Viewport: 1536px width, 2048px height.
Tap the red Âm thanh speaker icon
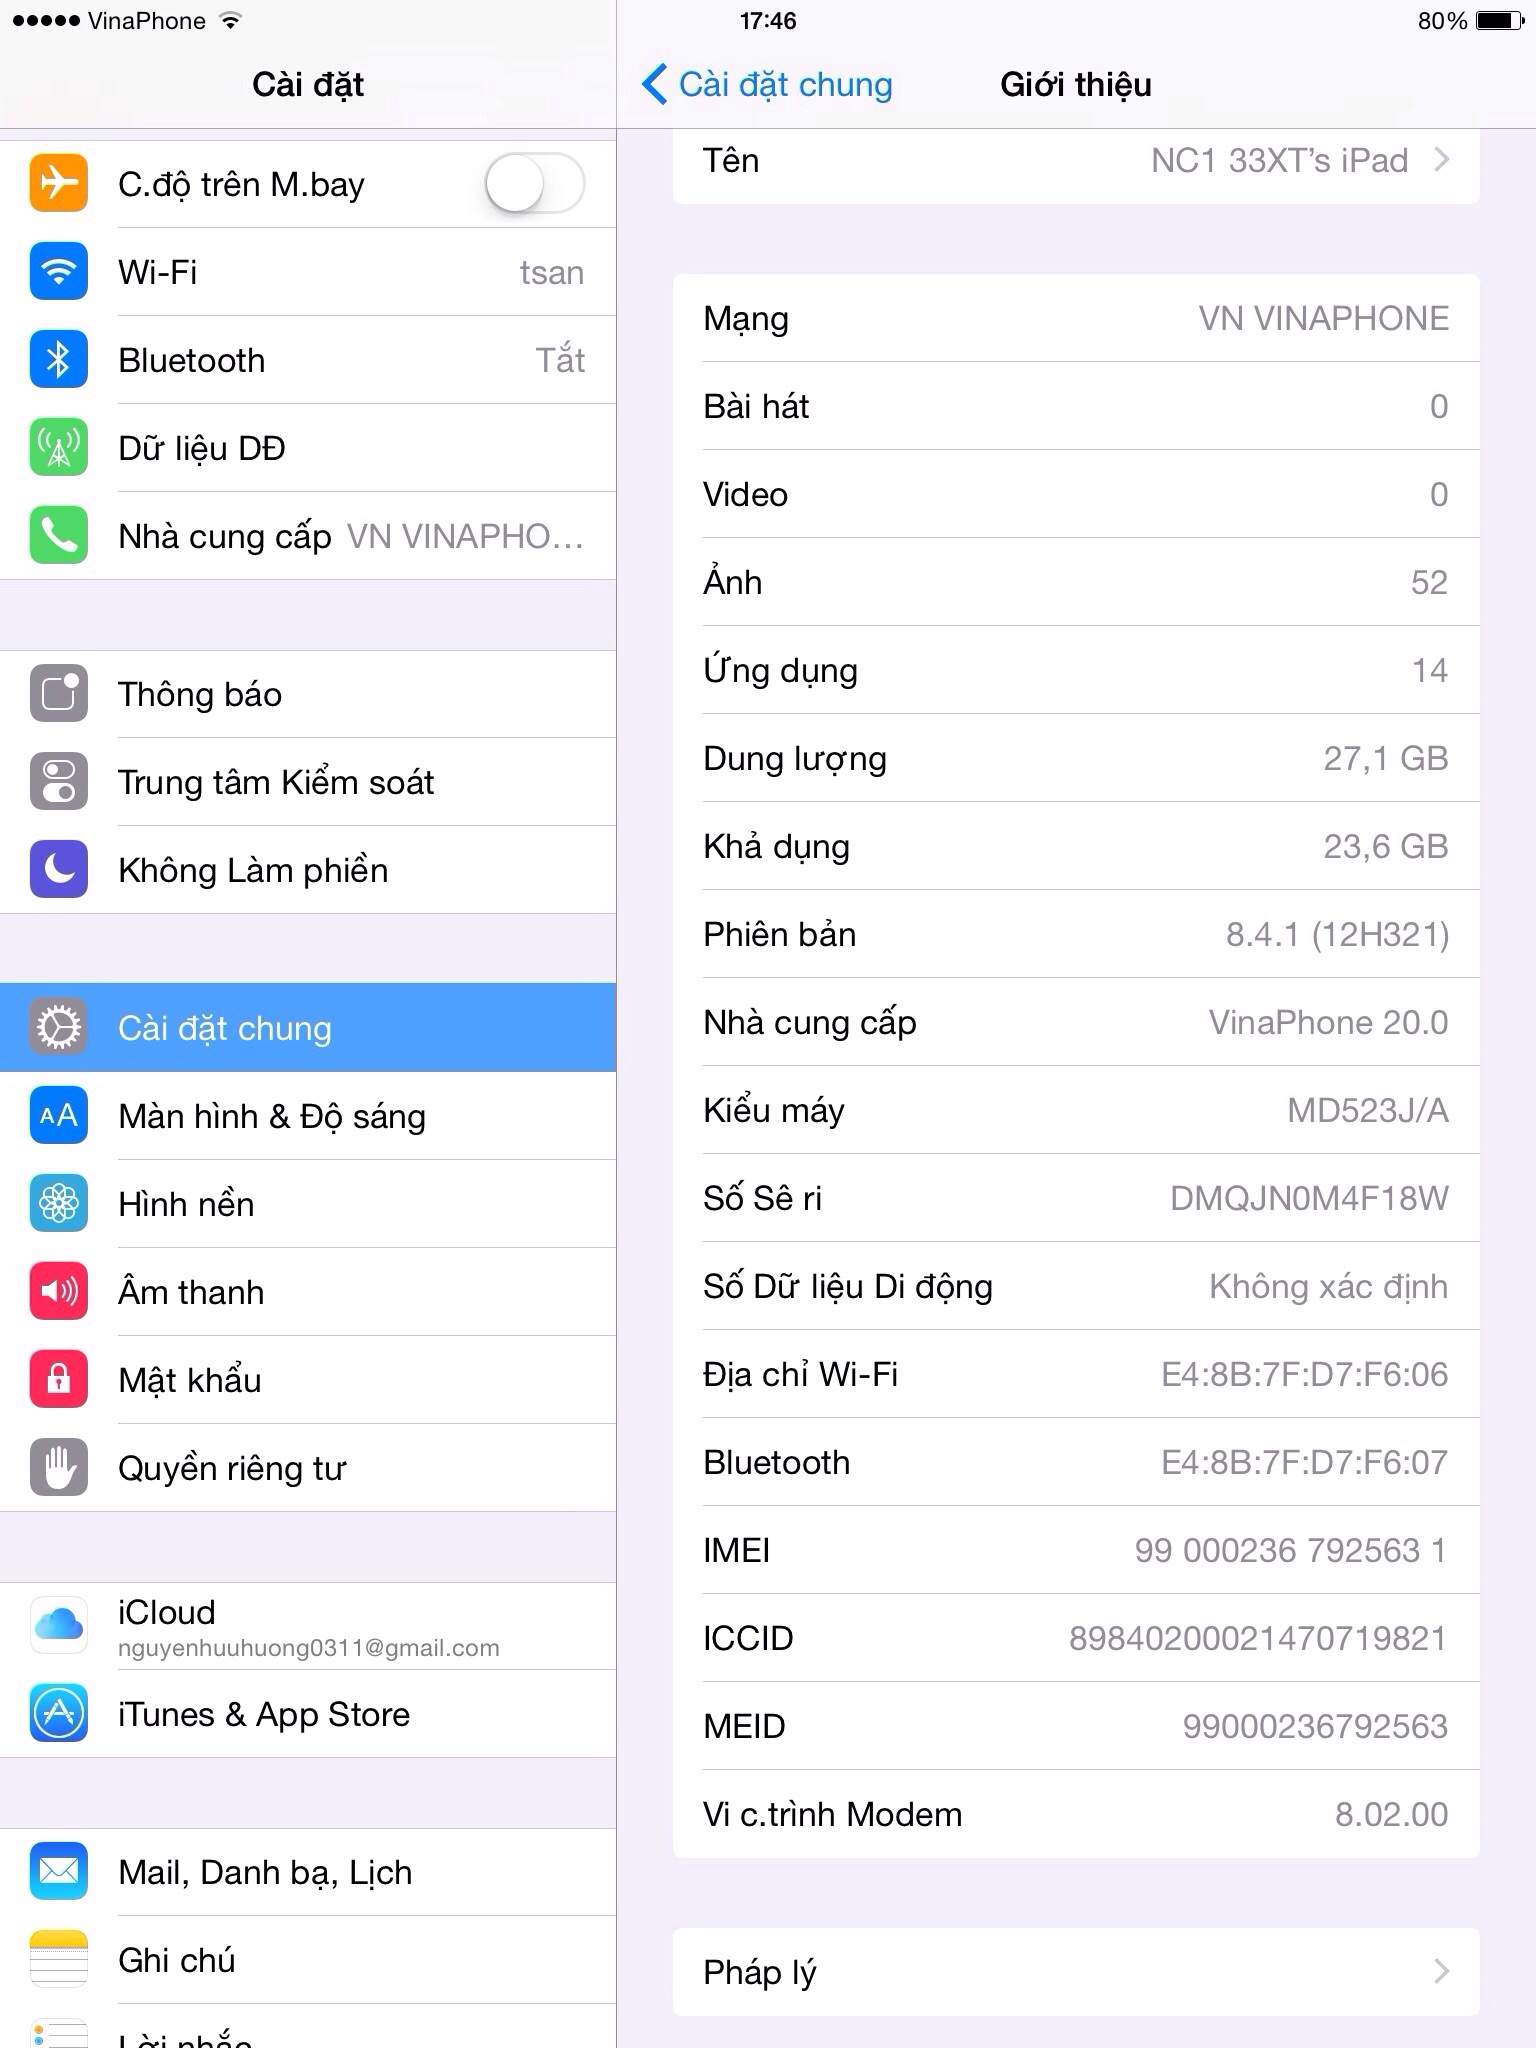(x=59, y=1292)
